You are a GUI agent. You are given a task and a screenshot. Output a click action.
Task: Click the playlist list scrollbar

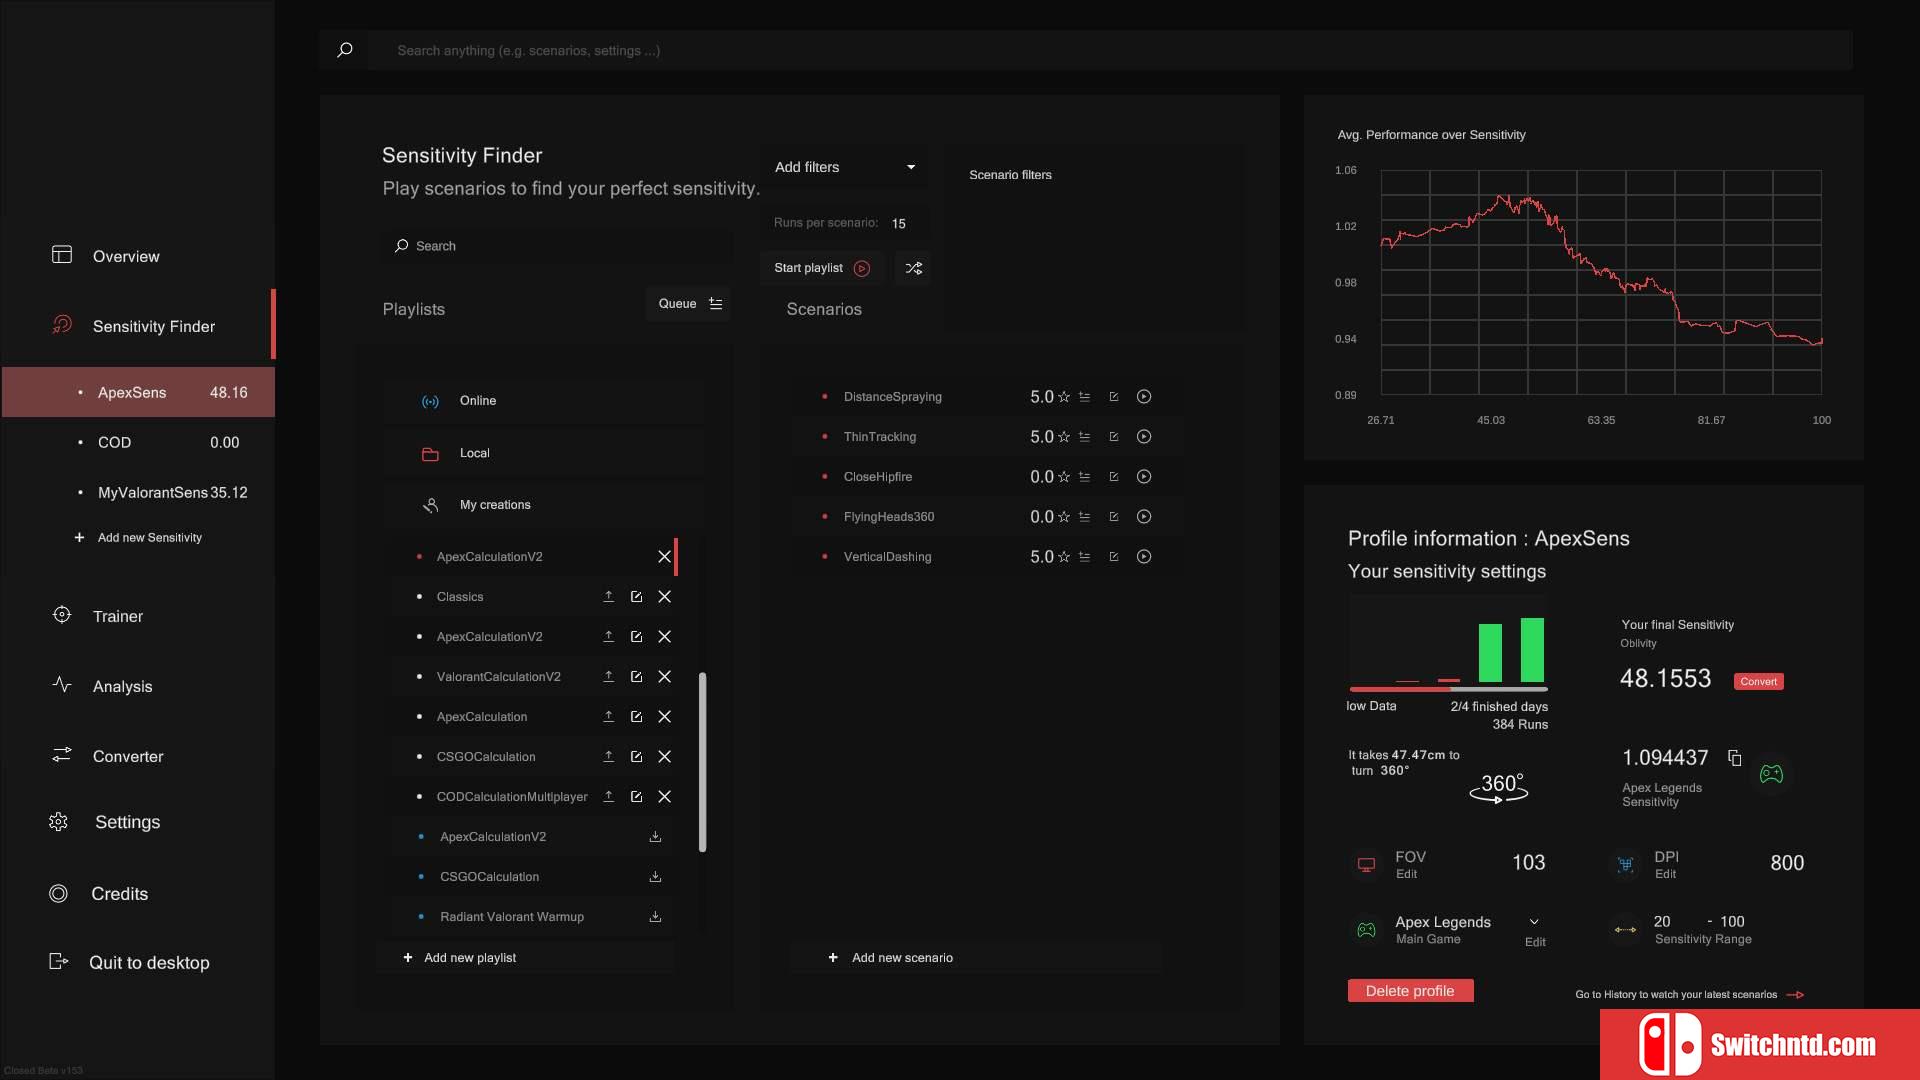point(702,762)
